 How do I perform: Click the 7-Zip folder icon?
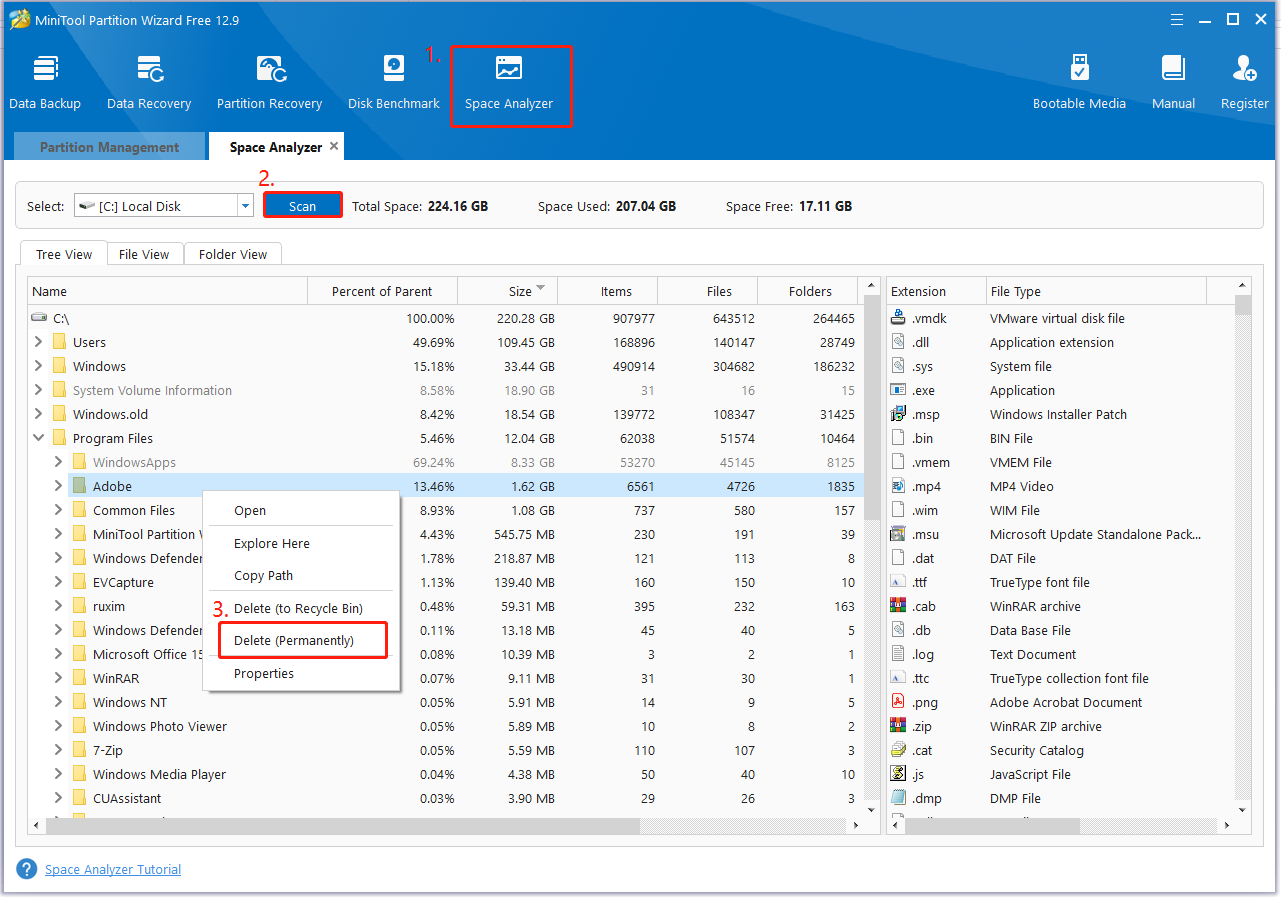[79, 750]
